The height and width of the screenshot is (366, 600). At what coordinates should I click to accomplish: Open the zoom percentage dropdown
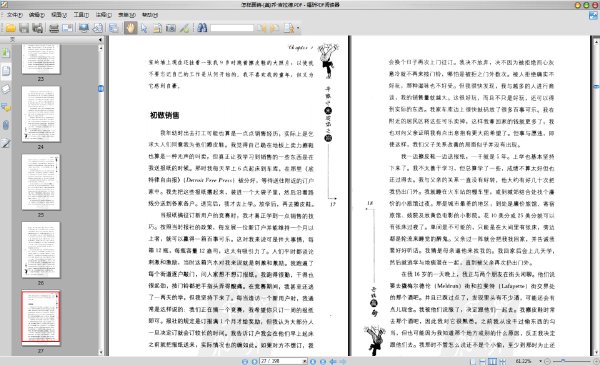540,361
